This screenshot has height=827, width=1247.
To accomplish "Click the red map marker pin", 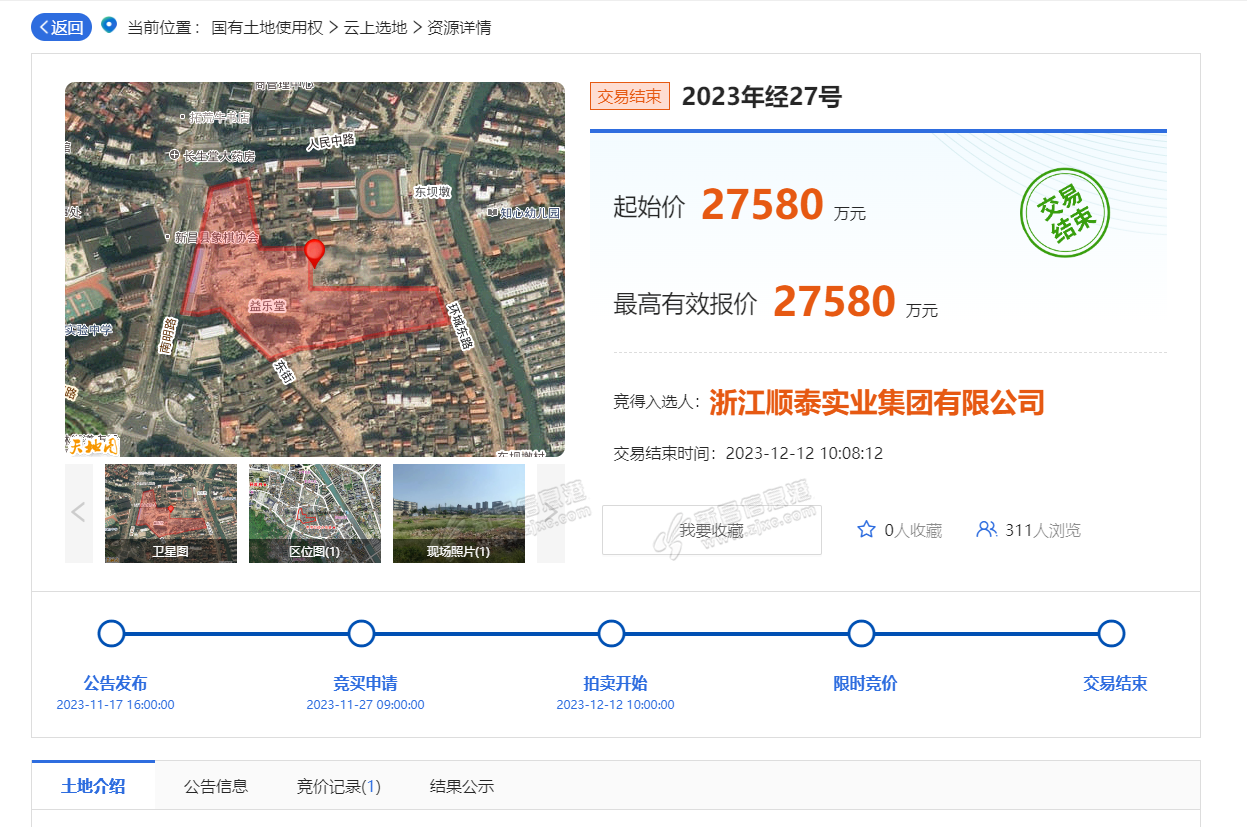I will [x=314, y=253].
